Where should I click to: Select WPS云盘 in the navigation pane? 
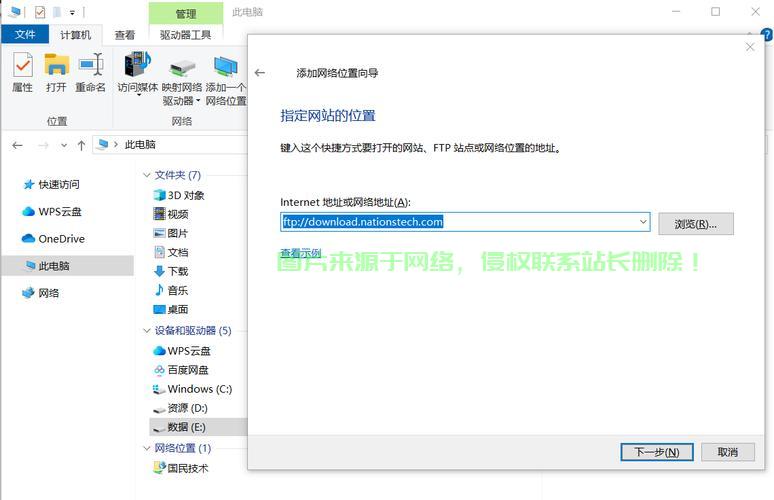59,212
